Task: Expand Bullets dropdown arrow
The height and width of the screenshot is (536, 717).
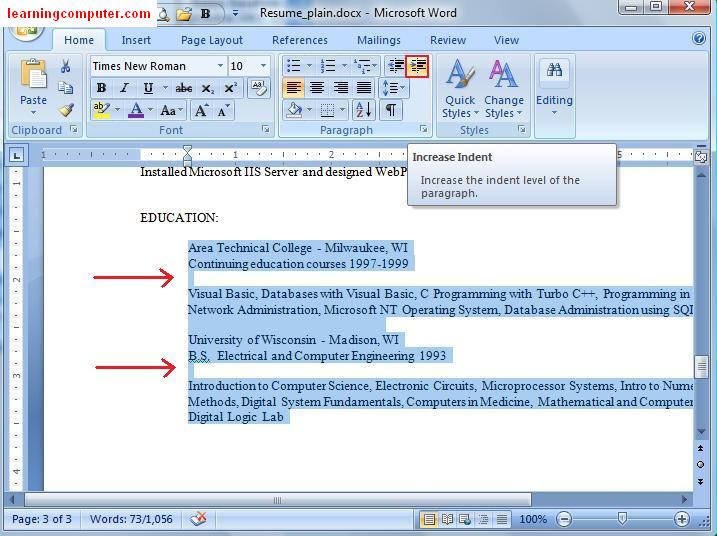Action: coord(309,66)
